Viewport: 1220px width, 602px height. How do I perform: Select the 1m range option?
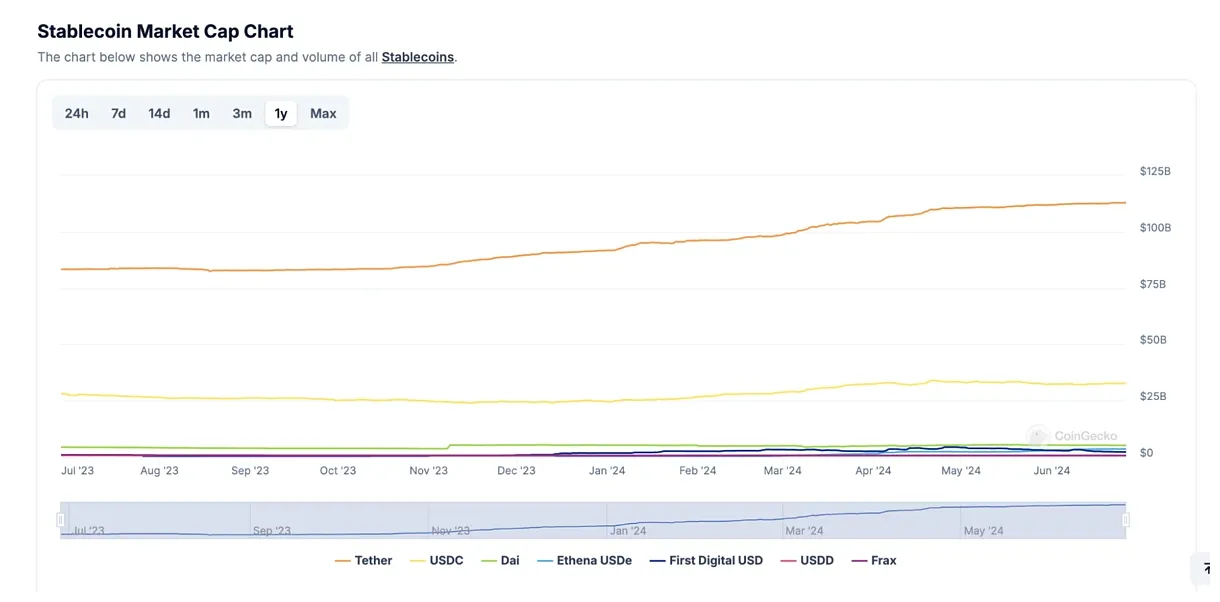click(200, 112)
